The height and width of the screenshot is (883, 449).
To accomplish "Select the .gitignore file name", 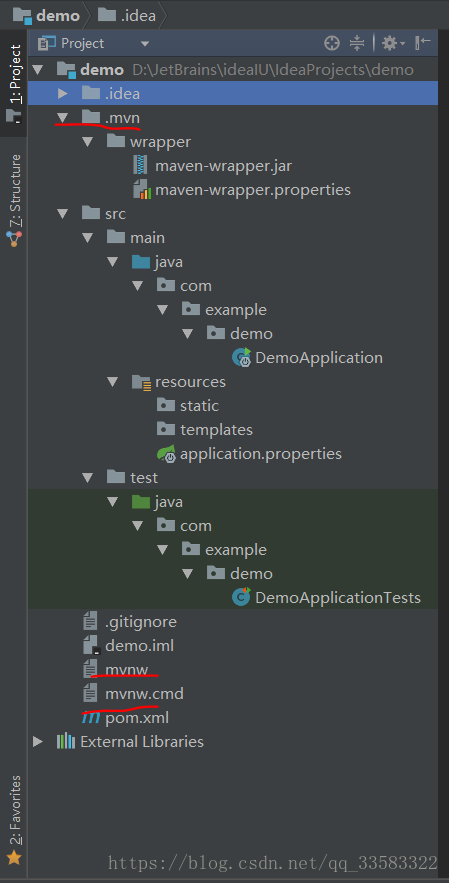I will point(141,622).
